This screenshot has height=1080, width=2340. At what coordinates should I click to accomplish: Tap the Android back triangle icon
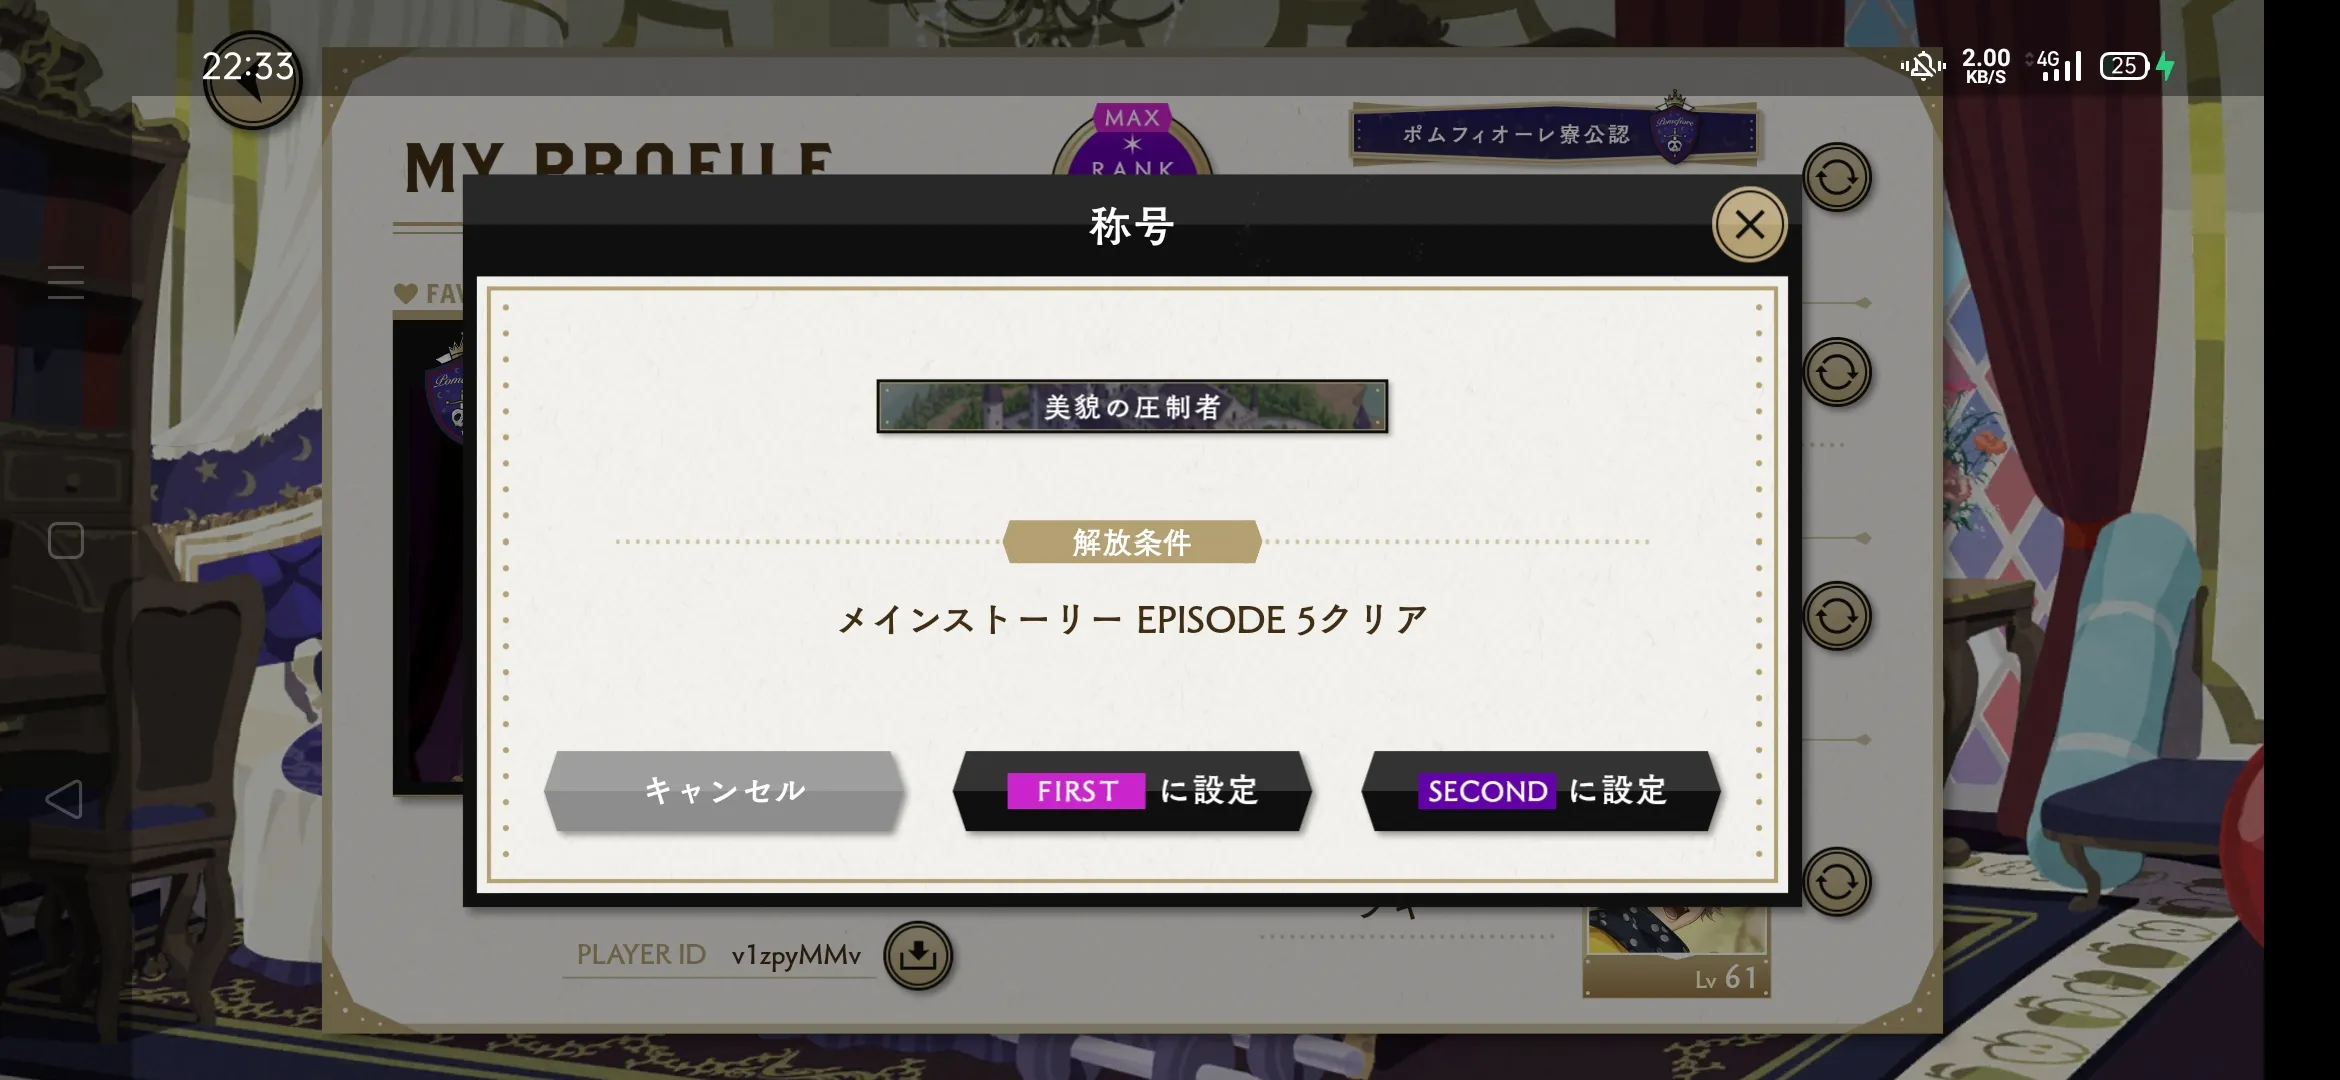(64, 799)
